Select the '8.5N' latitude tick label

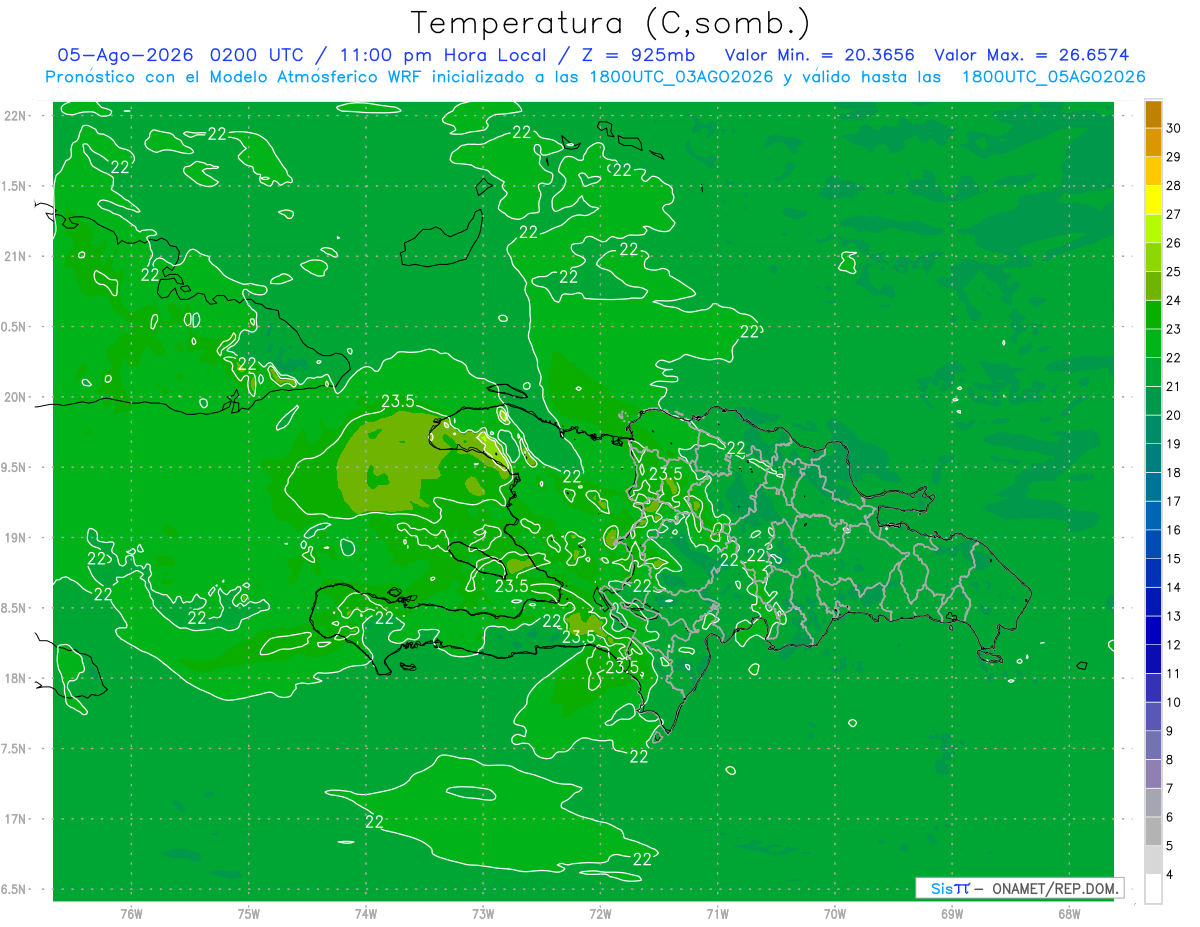[14, 608]
